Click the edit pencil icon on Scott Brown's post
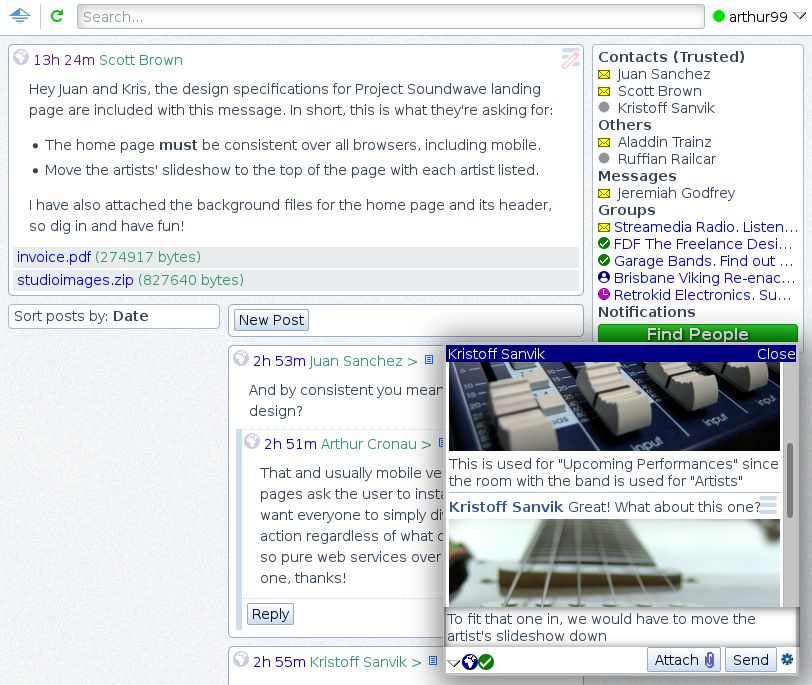This screenshot has width=812, height=685. 569,59
